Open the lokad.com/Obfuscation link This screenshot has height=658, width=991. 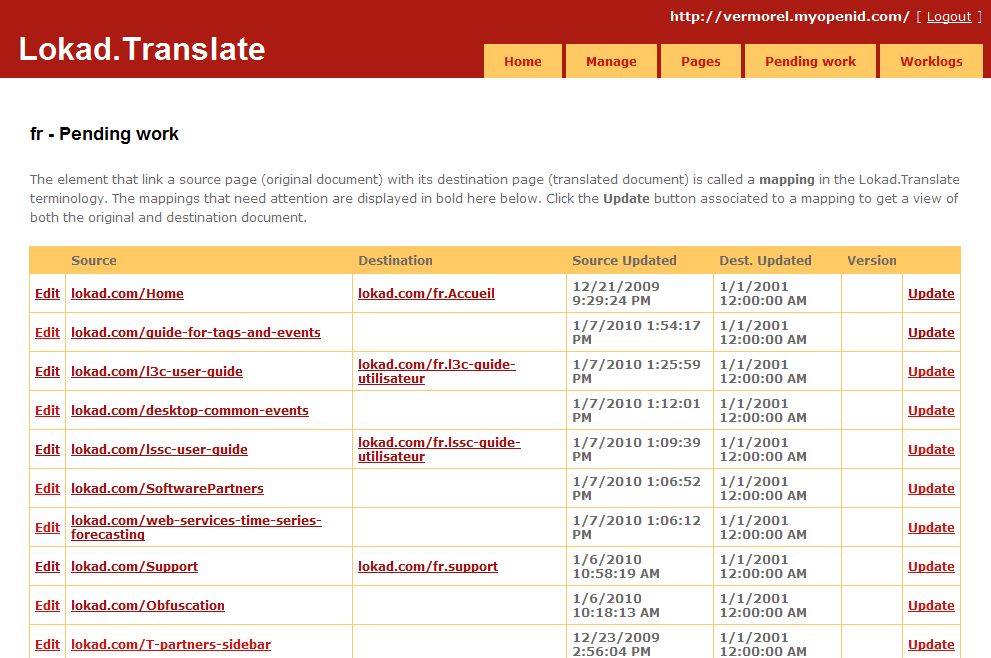147,606
